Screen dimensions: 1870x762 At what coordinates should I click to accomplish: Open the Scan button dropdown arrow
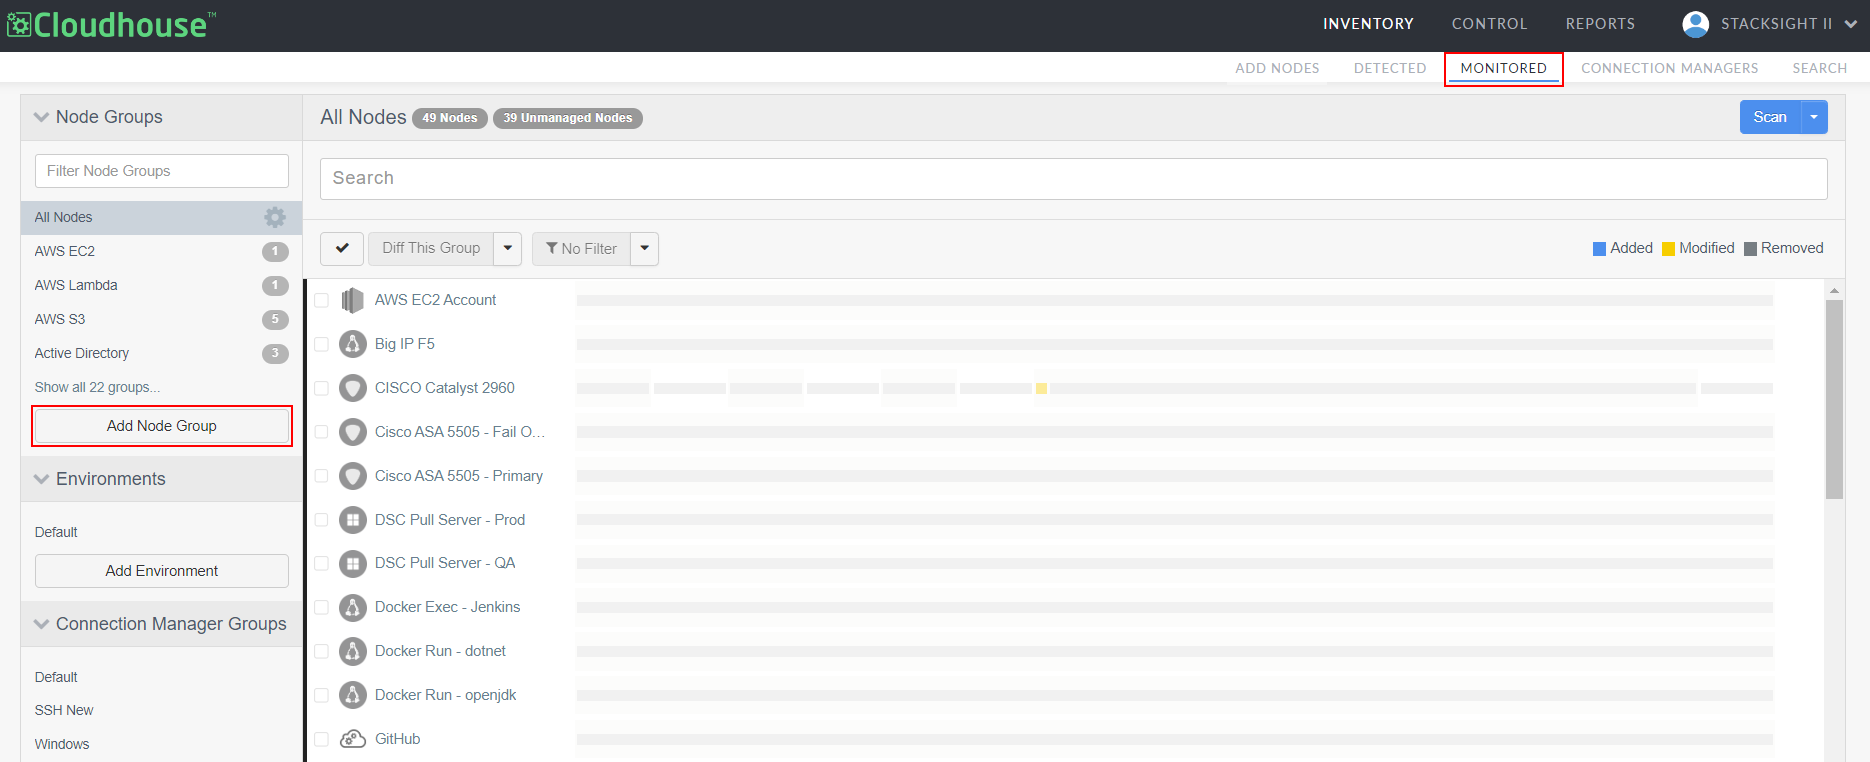tap(1814, 117)
